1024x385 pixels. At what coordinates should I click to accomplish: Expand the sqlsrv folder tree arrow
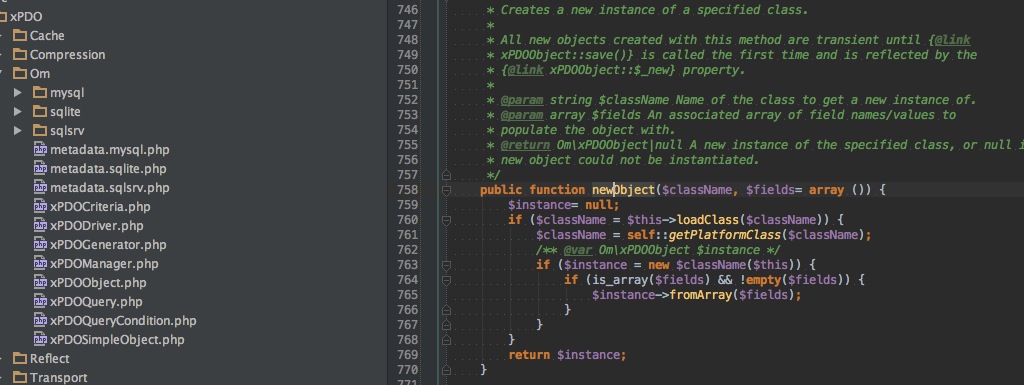coord(18,131)
